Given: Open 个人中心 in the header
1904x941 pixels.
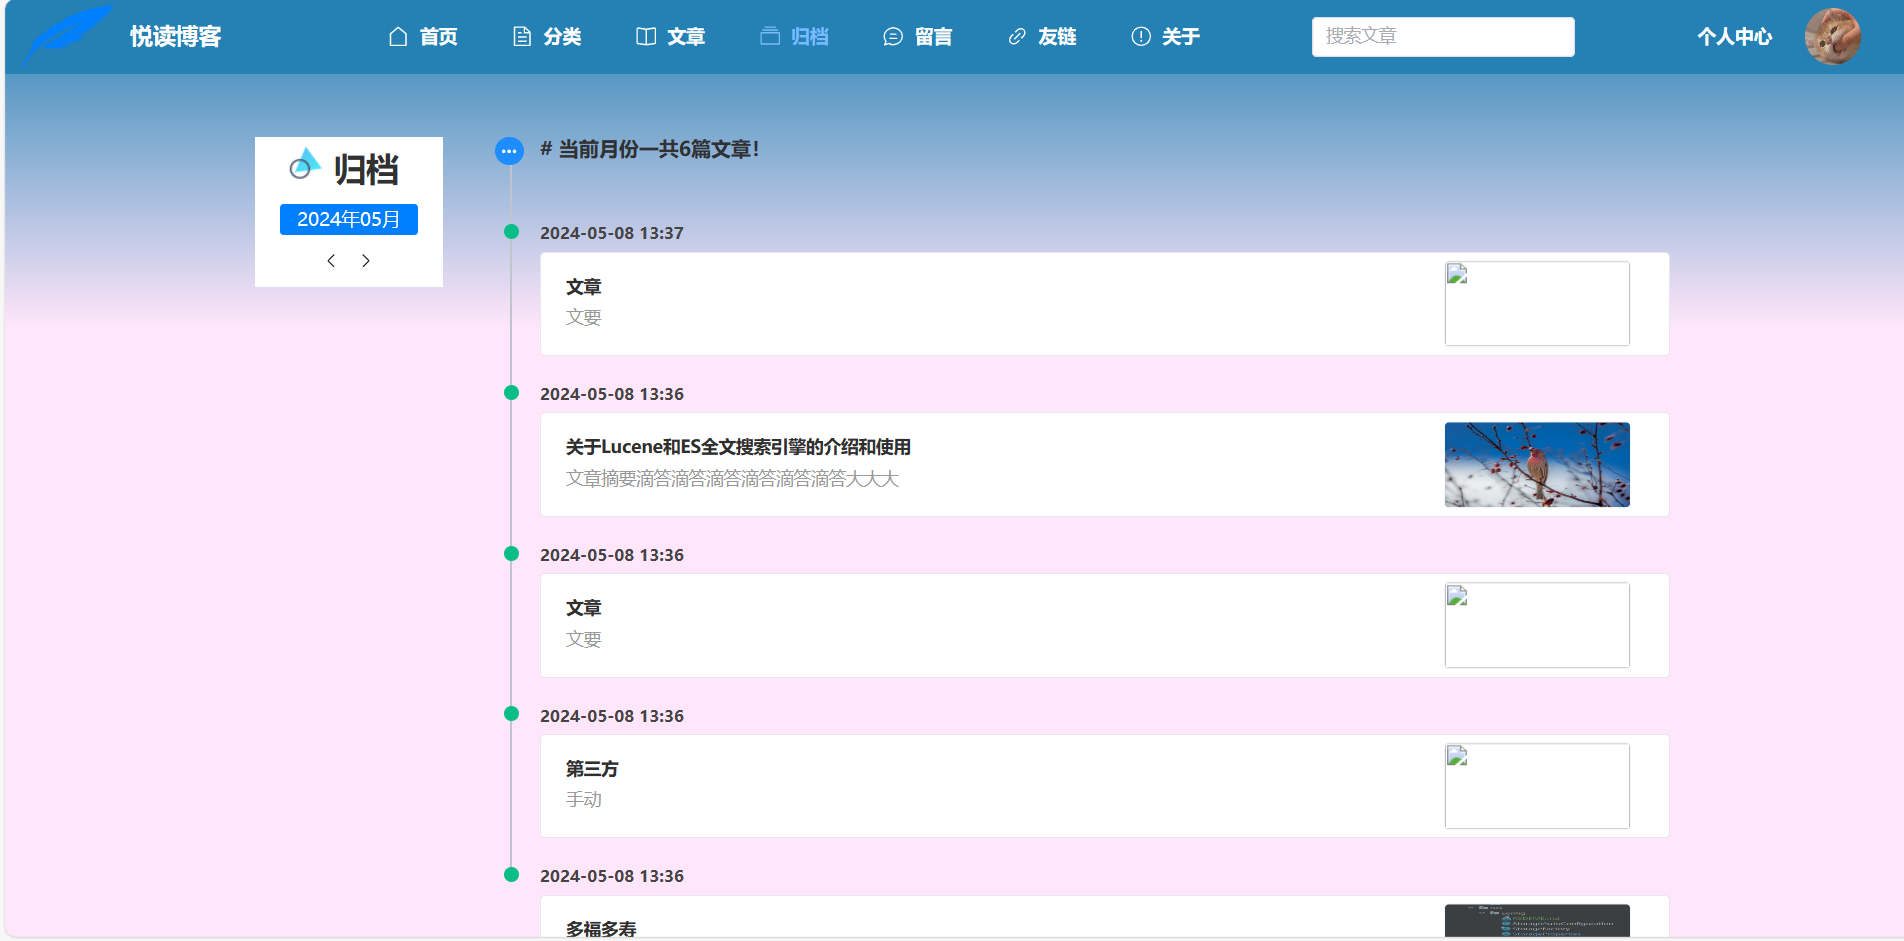Looking at the screenshot, I should [x=1735, y=37].
